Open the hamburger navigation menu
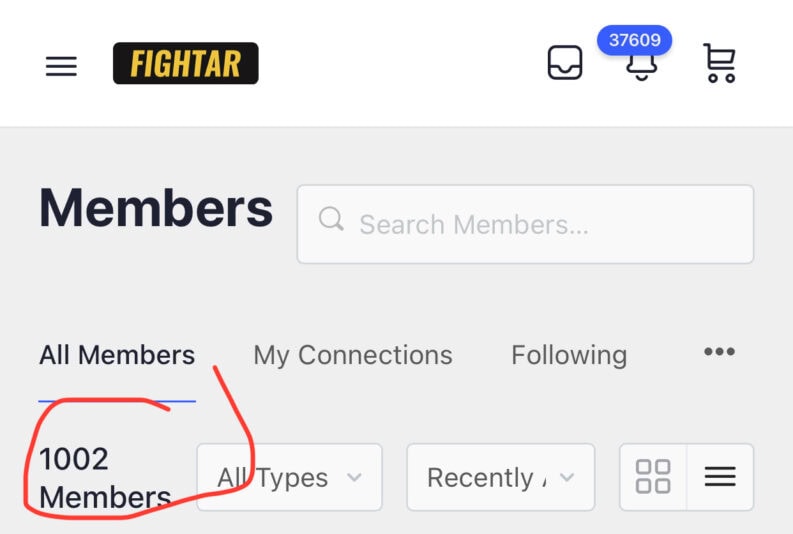Image resolution: width=793 pixels, height=534 pixels. [61, 66]
